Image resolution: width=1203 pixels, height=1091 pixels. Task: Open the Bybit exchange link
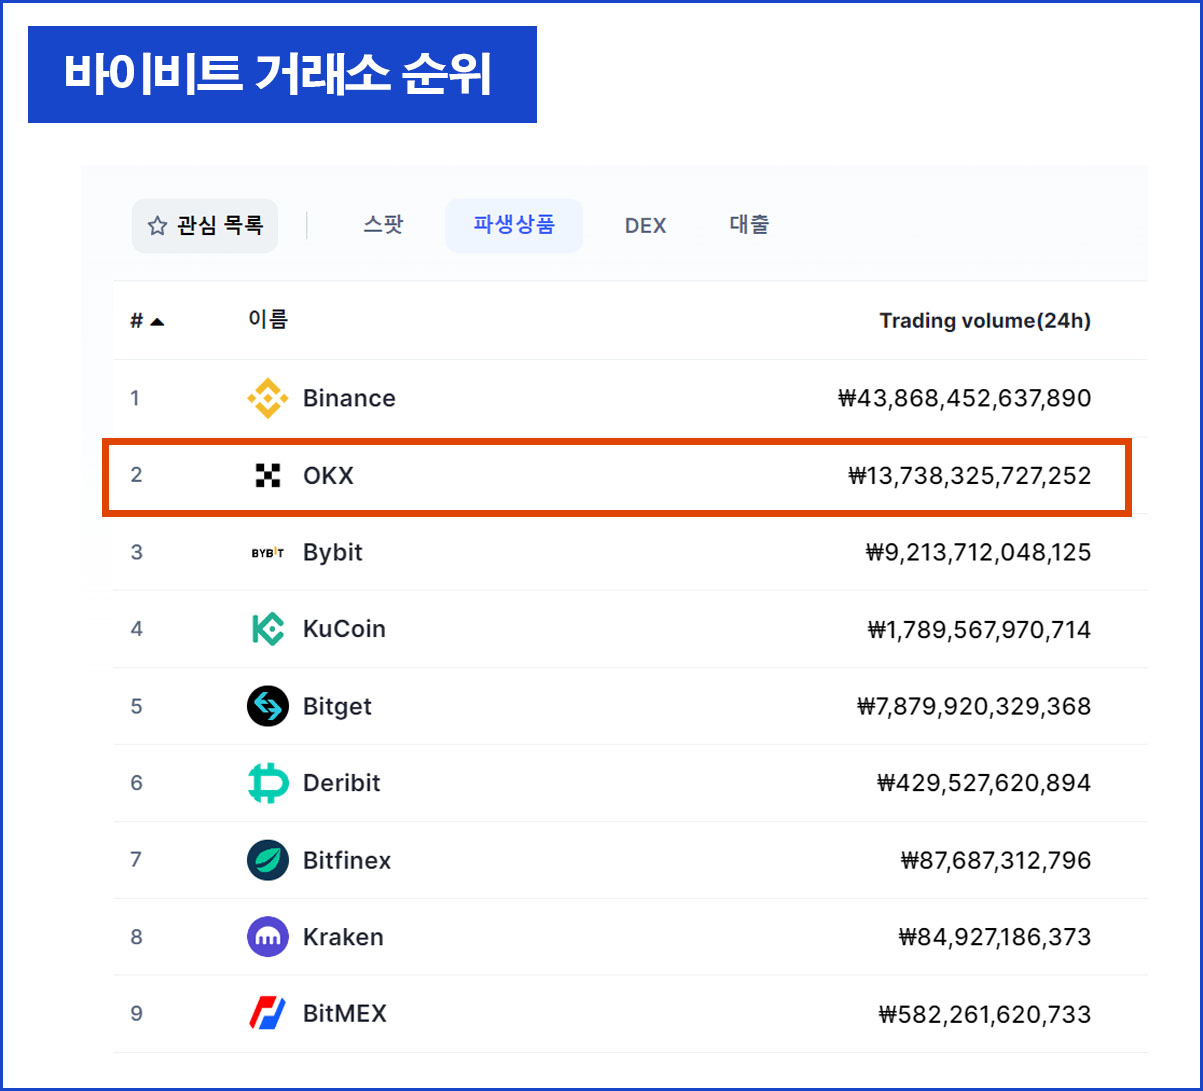333,553
